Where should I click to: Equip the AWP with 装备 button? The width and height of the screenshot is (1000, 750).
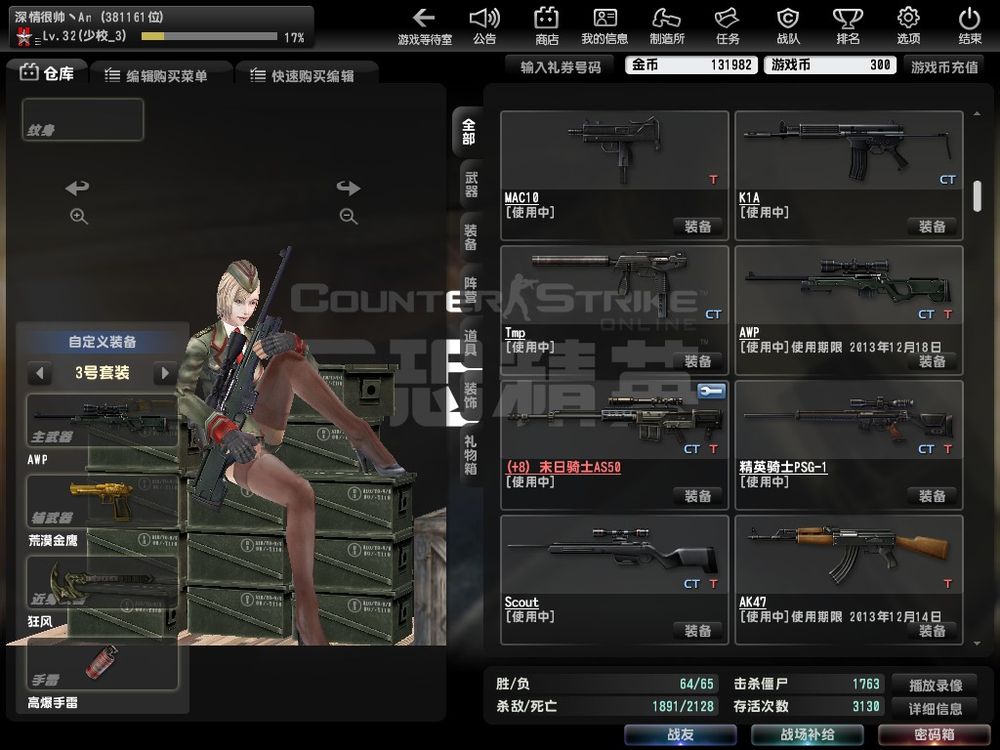click(932, 361)
